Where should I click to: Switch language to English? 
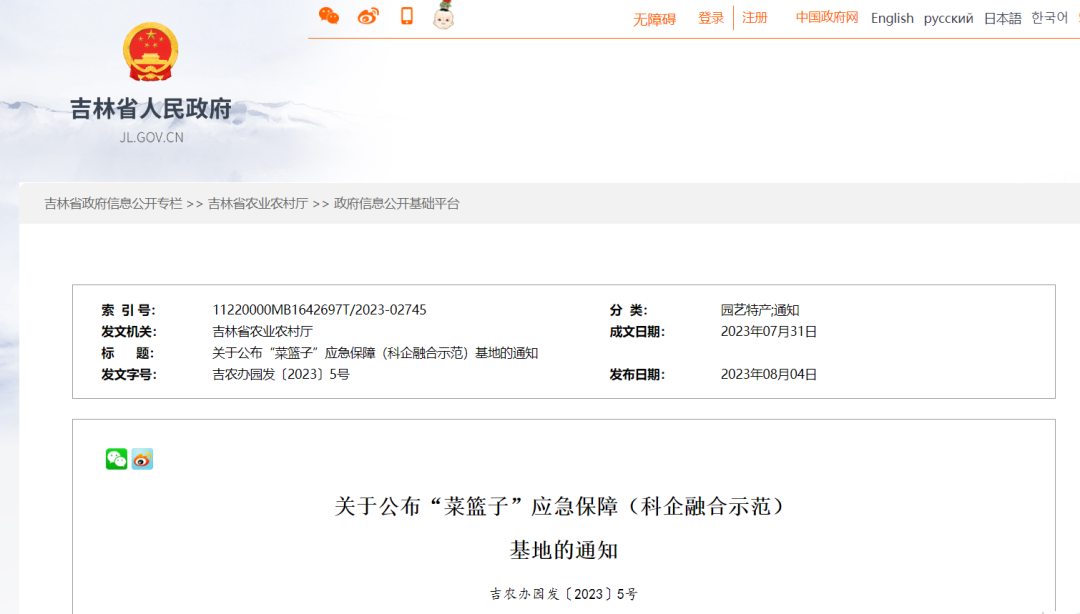(892, 18)
